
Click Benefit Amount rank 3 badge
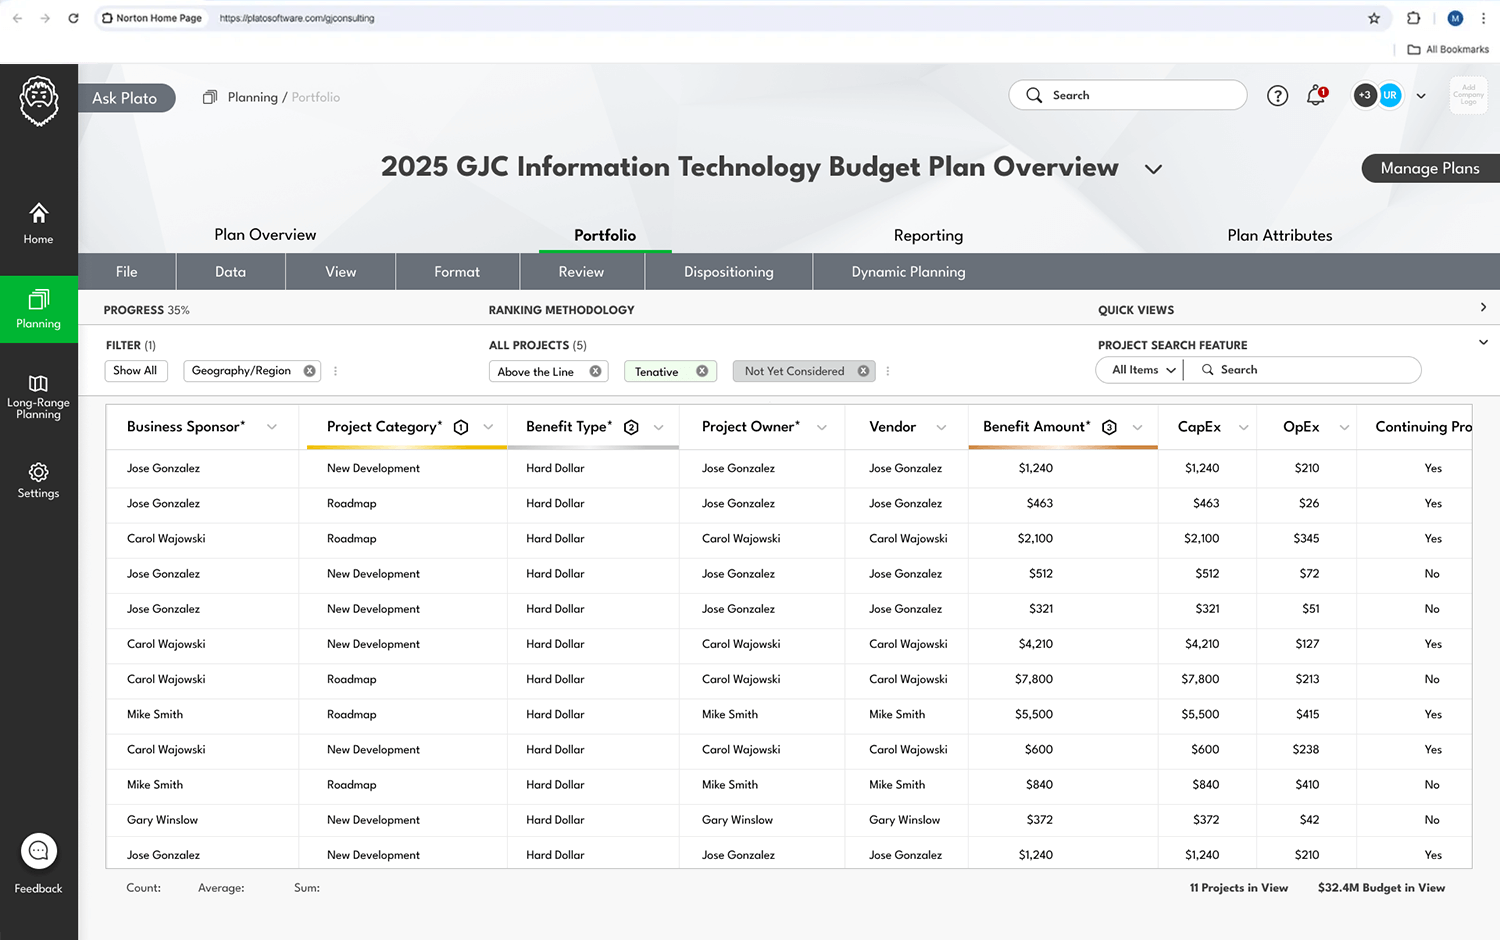pos(1109,427)
